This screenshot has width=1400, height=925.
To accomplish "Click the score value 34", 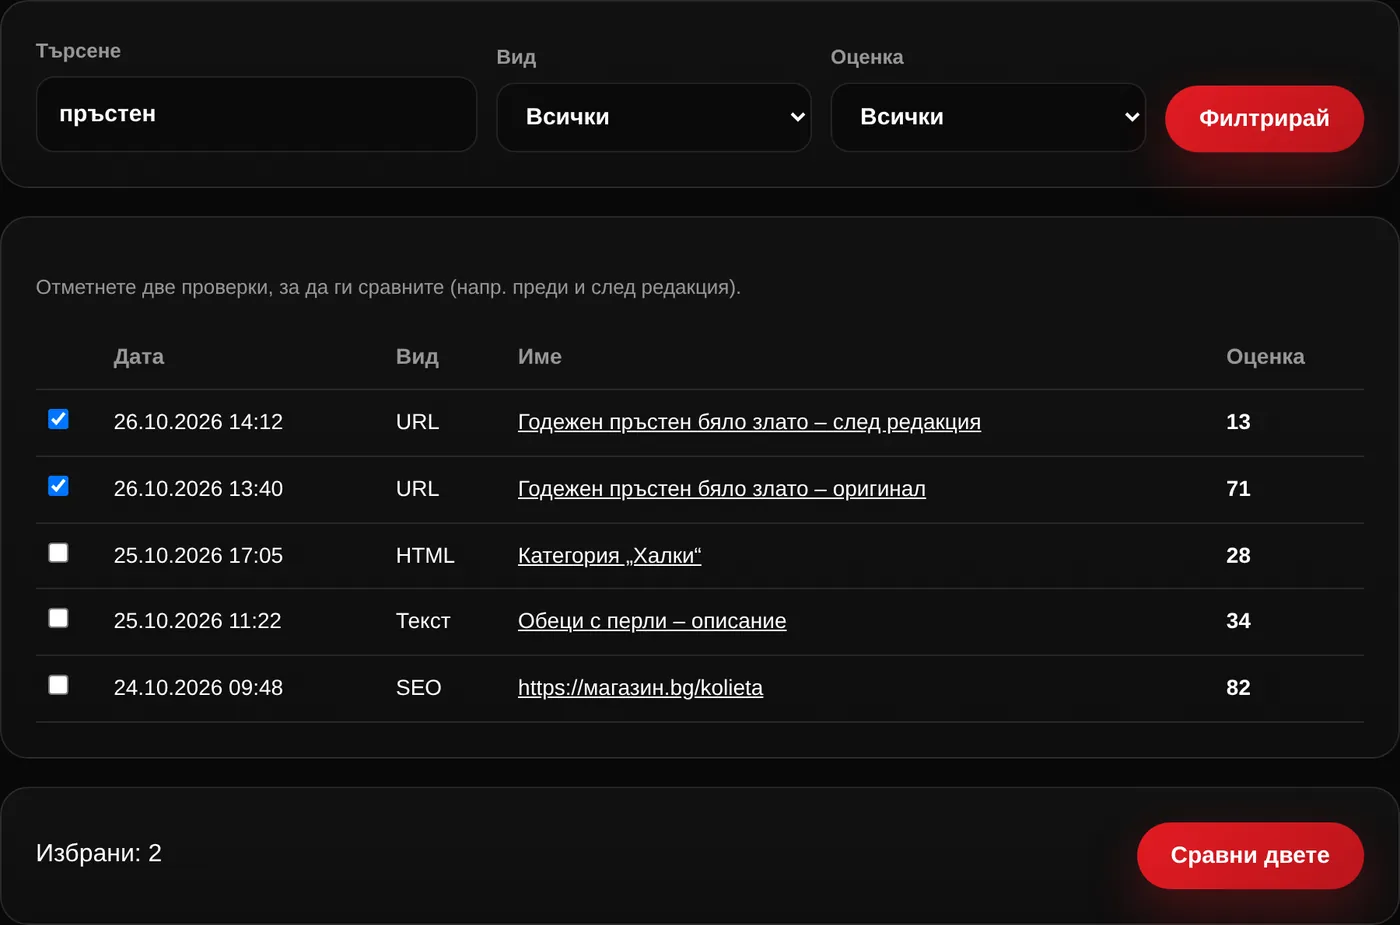I will point(1238,621).
